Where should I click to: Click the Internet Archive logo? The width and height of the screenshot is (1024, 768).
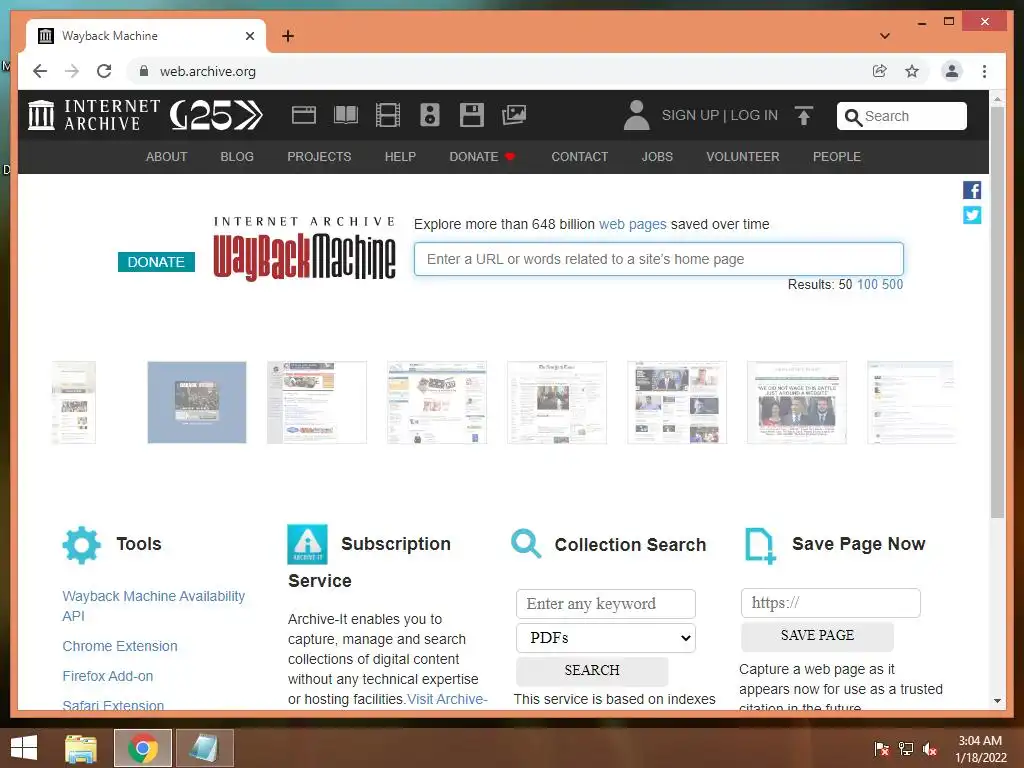(94, 115)
